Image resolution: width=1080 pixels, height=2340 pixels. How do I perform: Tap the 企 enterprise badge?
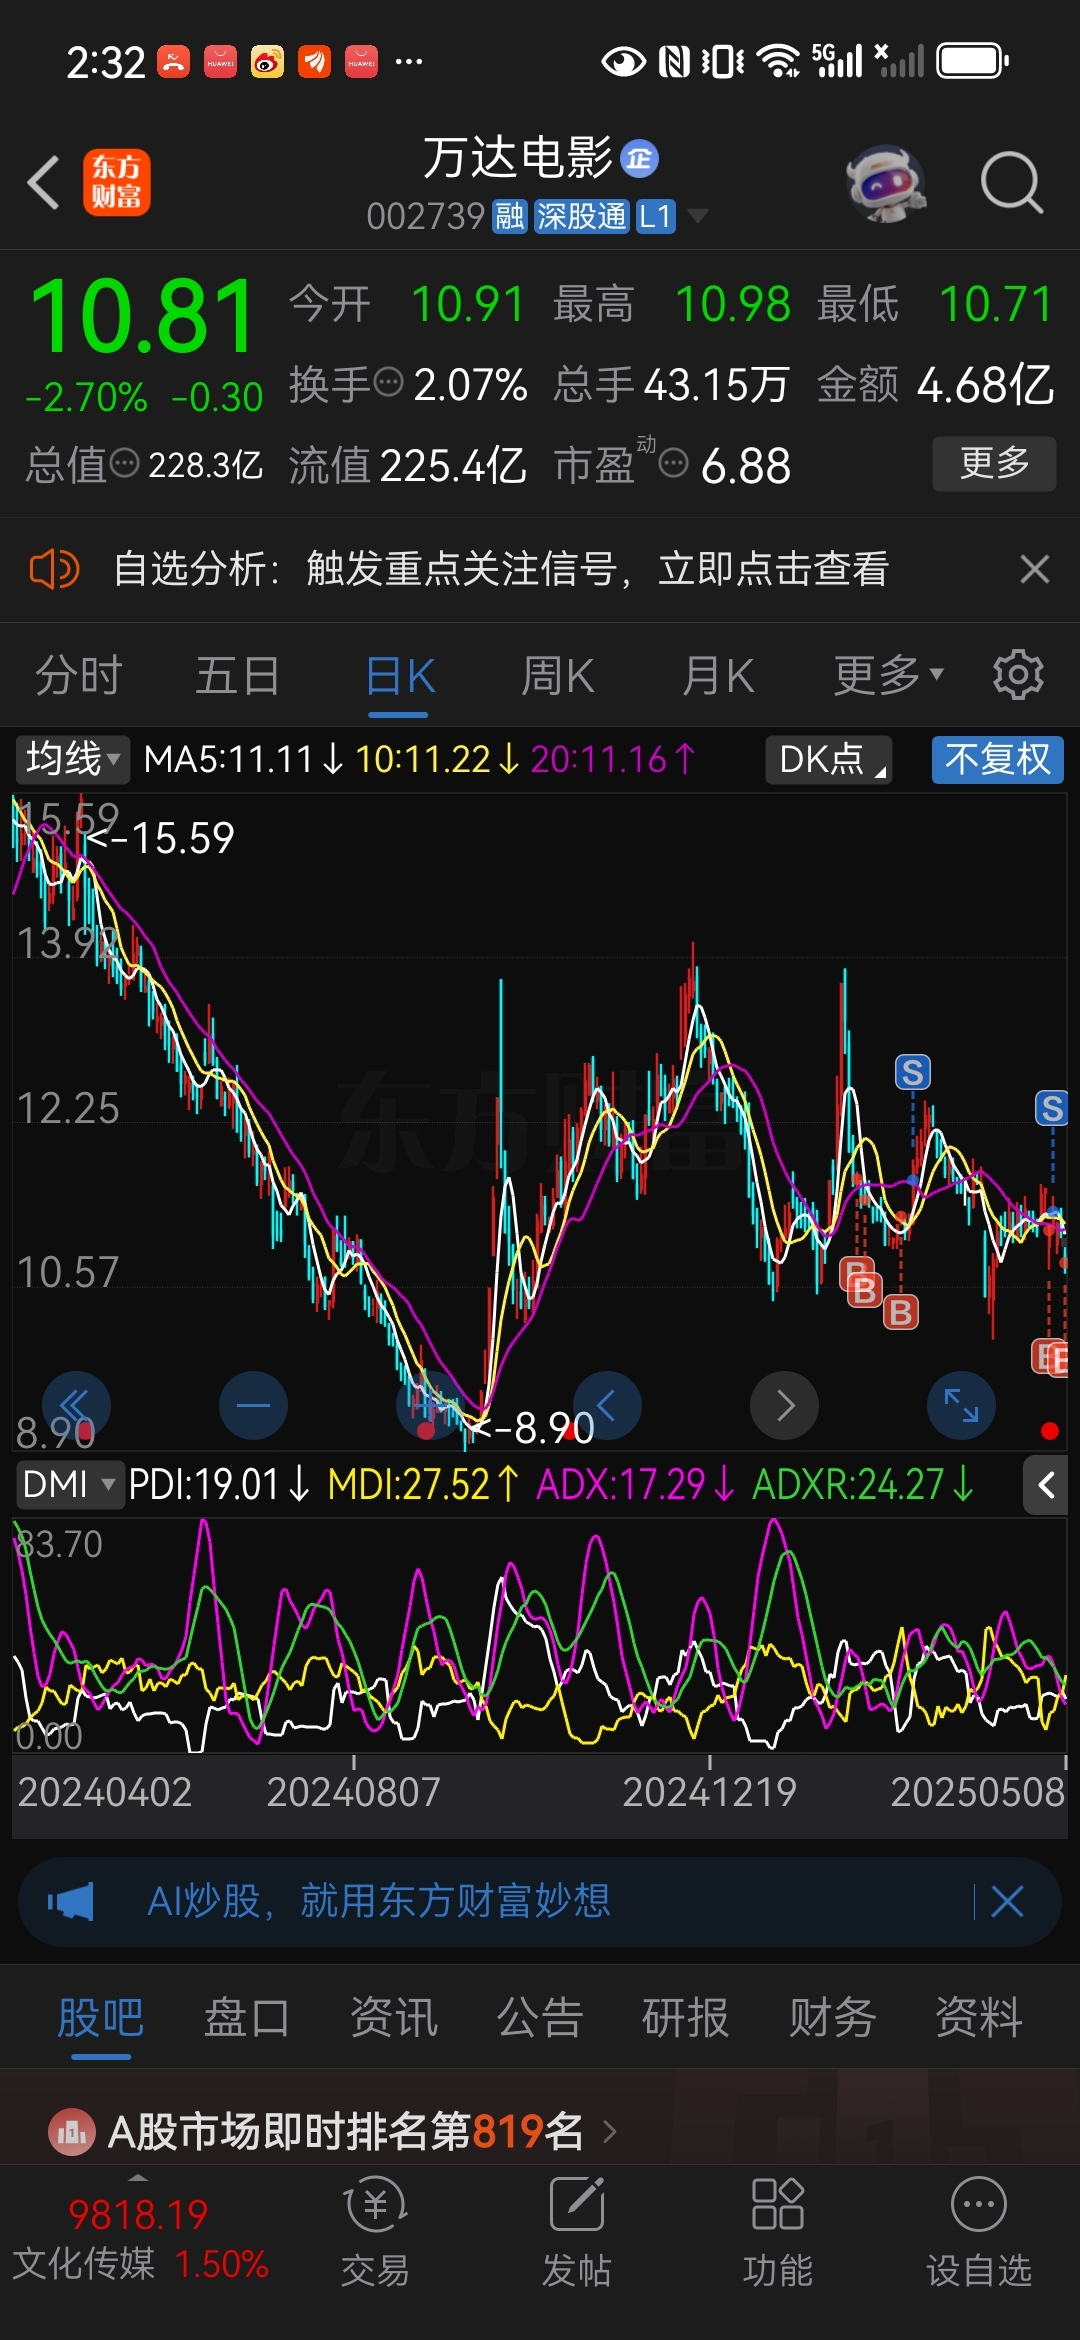pos(640,159)
